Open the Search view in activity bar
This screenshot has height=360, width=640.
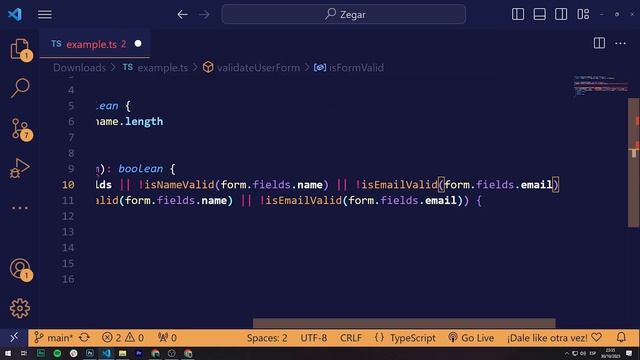[20, 88]
